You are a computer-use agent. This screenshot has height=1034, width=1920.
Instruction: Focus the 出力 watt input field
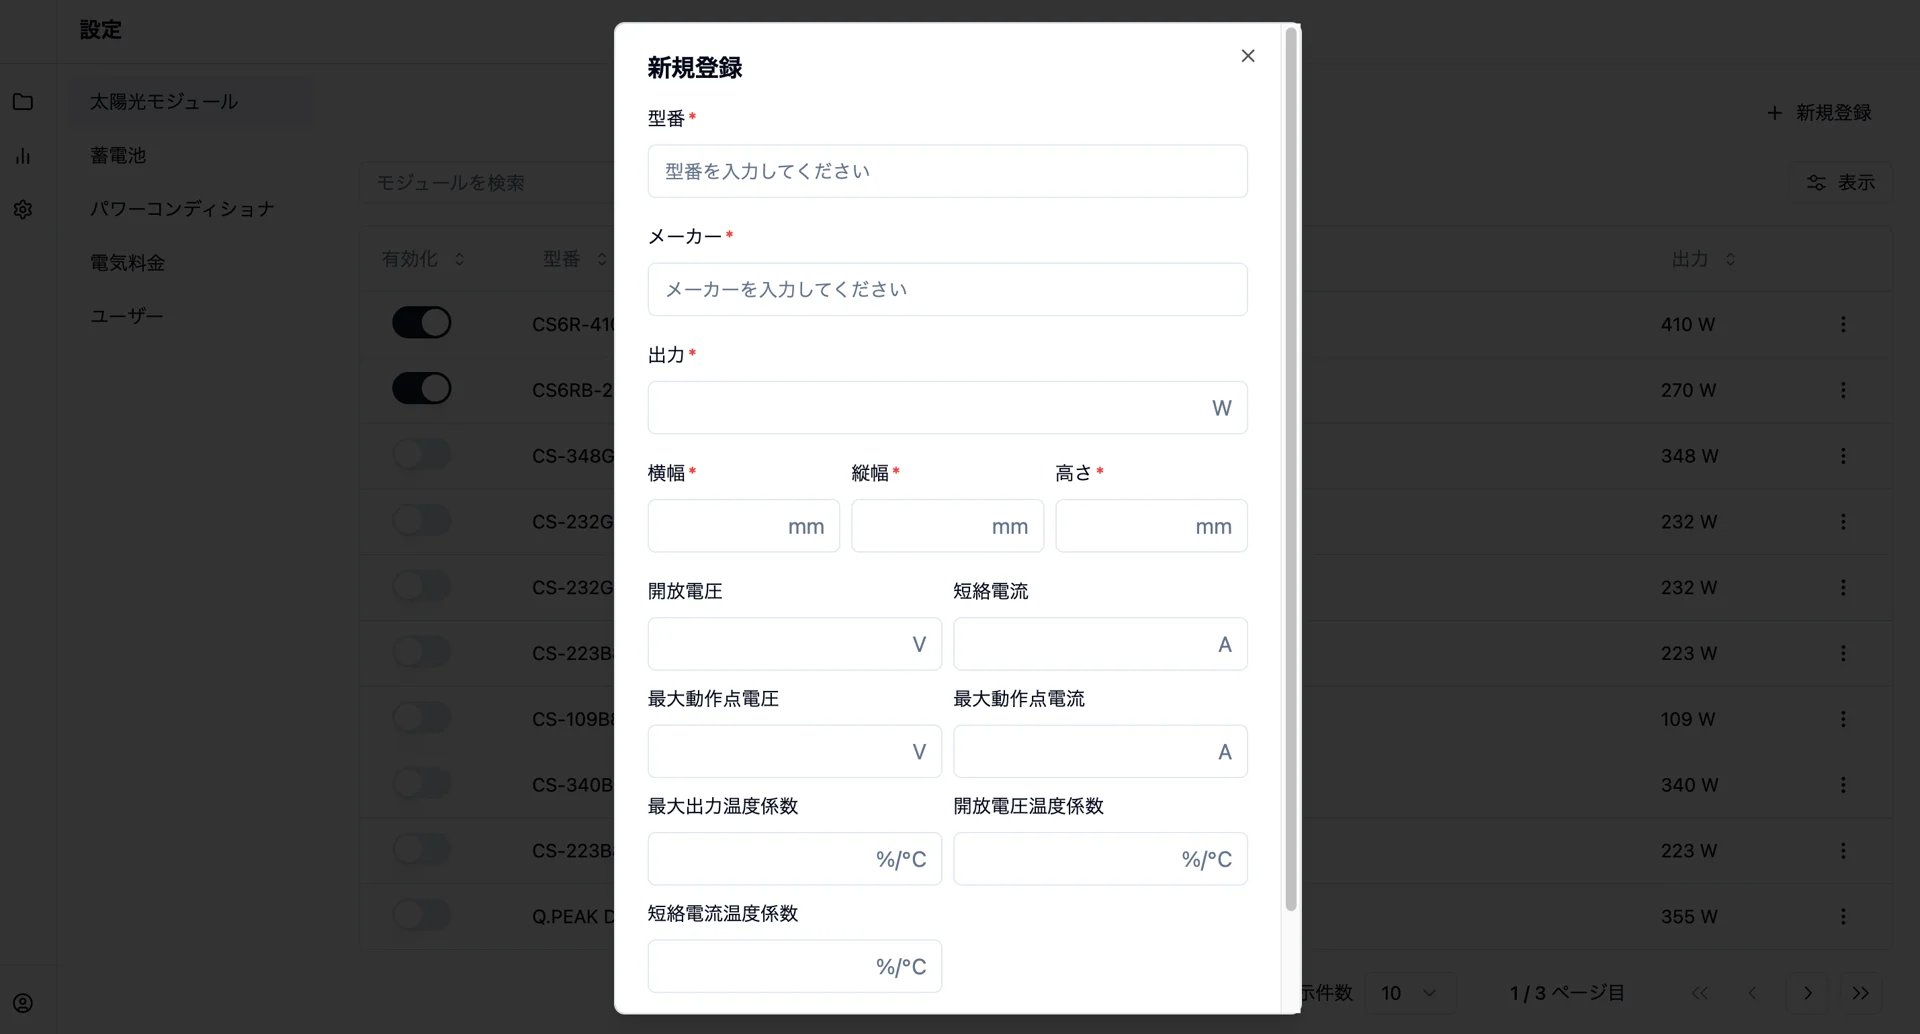947,407
